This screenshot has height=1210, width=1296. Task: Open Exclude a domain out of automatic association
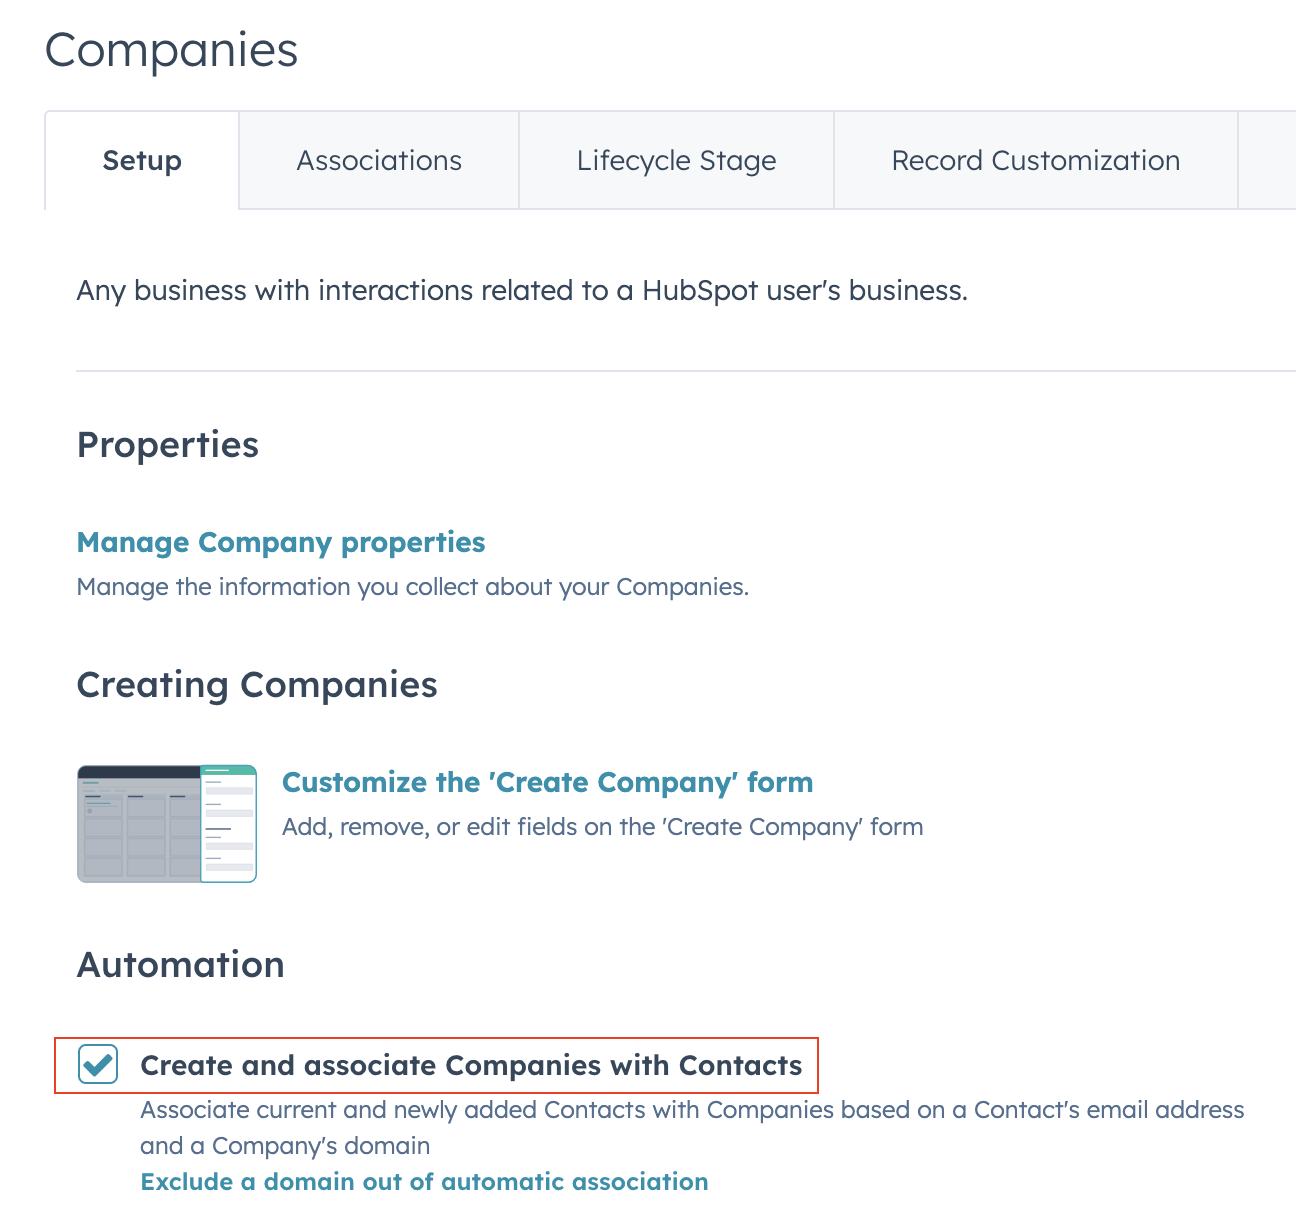(424, 1182)
